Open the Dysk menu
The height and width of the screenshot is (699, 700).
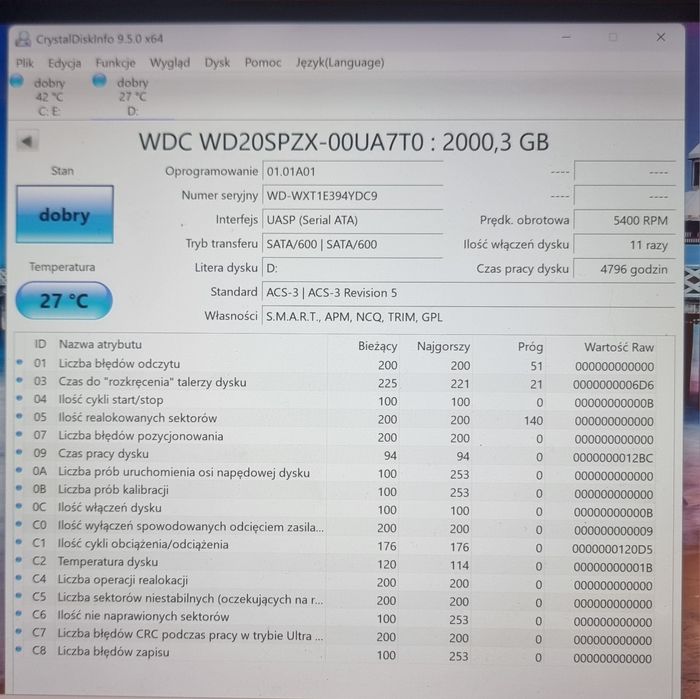(217, 62)
